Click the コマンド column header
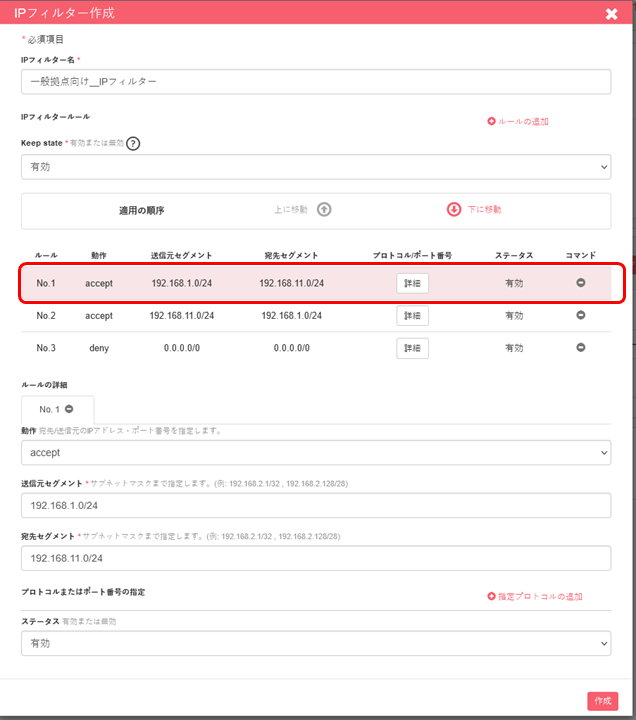This screenshot has width=636, height=720. click(580, 255)
